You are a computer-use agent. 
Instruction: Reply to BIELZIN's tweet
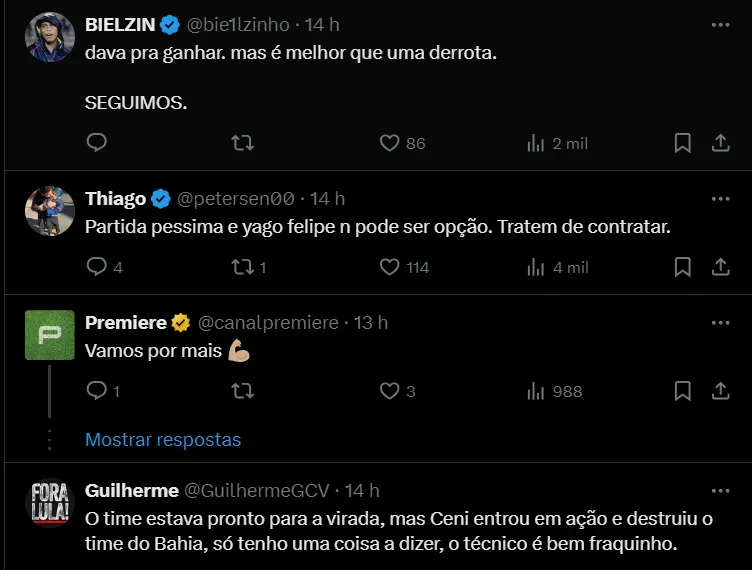pos(97,143)
